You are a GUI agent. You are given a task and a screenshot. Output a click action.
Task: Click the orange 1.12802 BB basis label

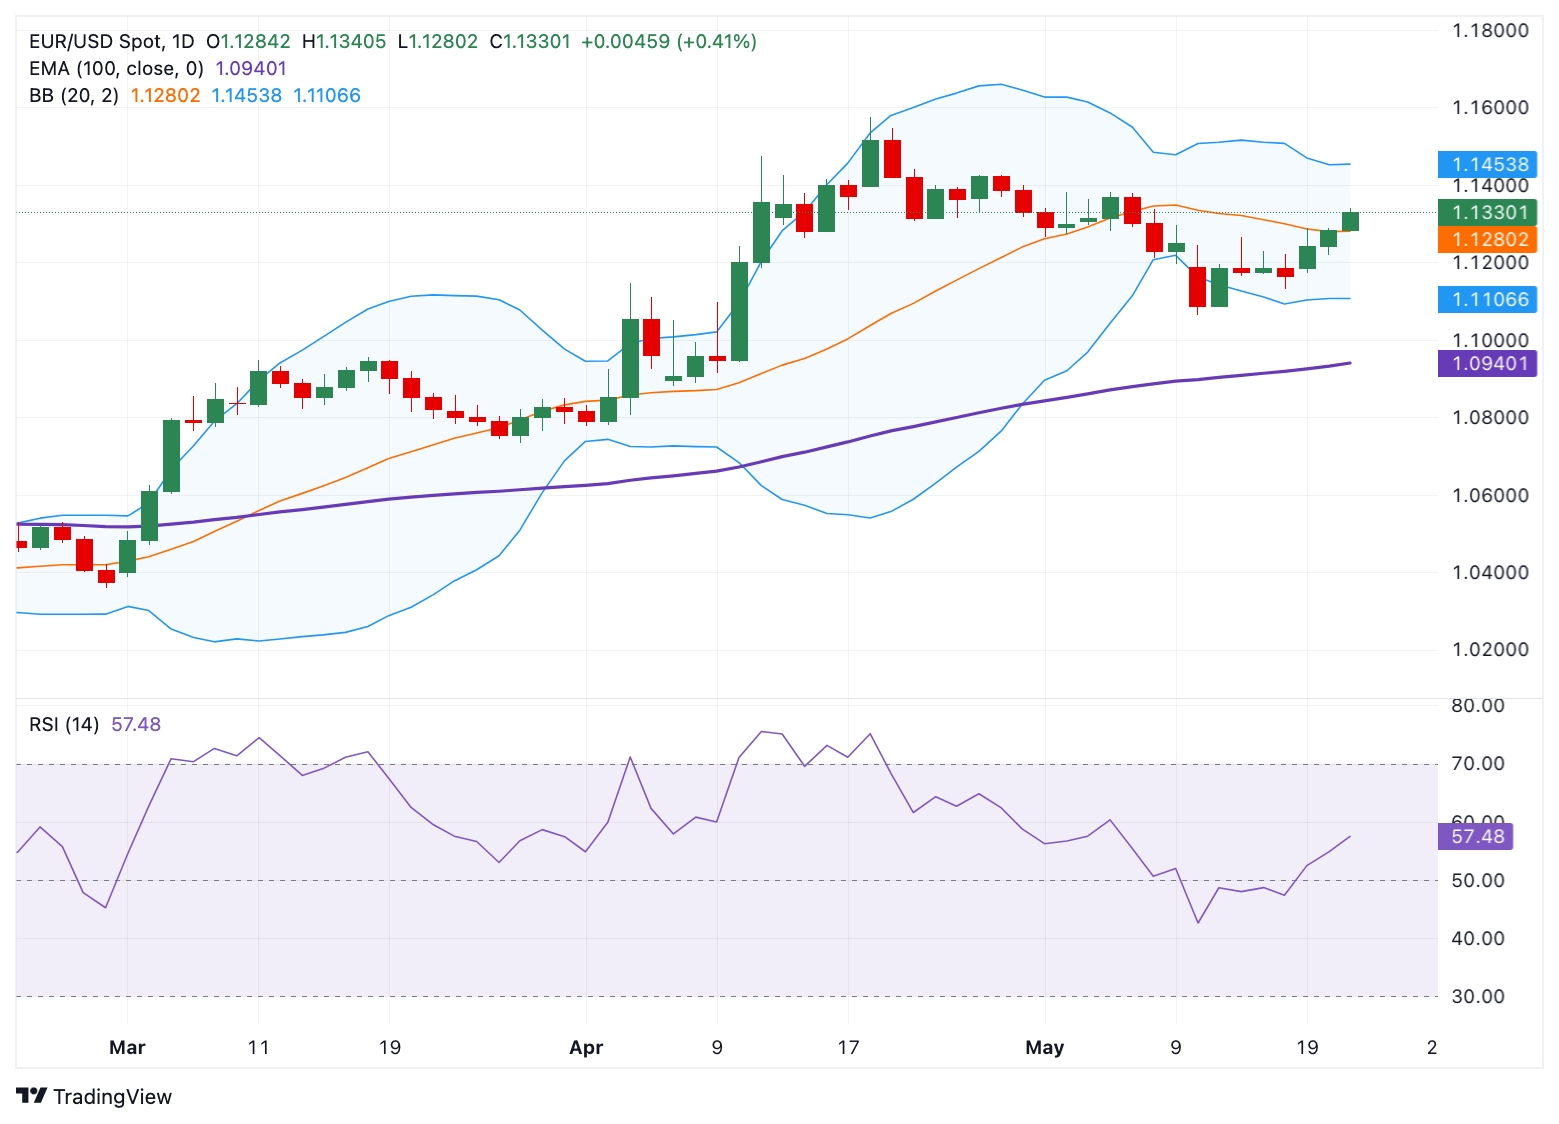(1487, 239)
